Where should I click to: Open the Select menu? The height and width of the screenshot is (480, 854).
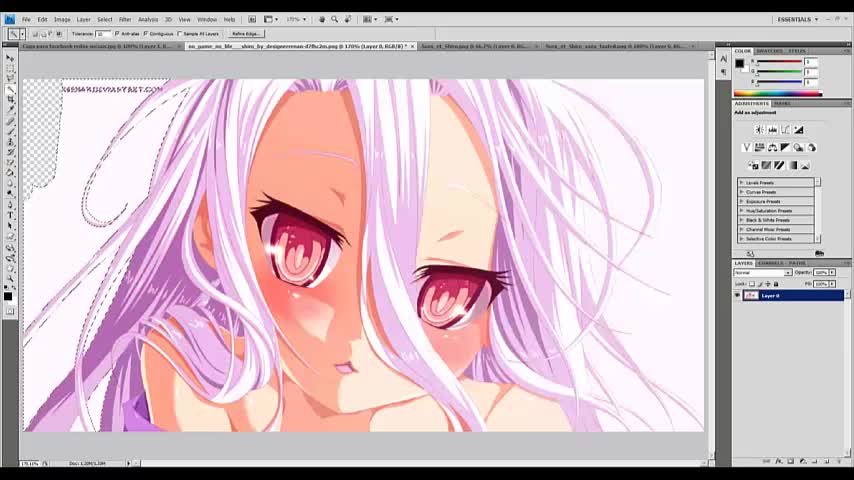tap(105, 19)
